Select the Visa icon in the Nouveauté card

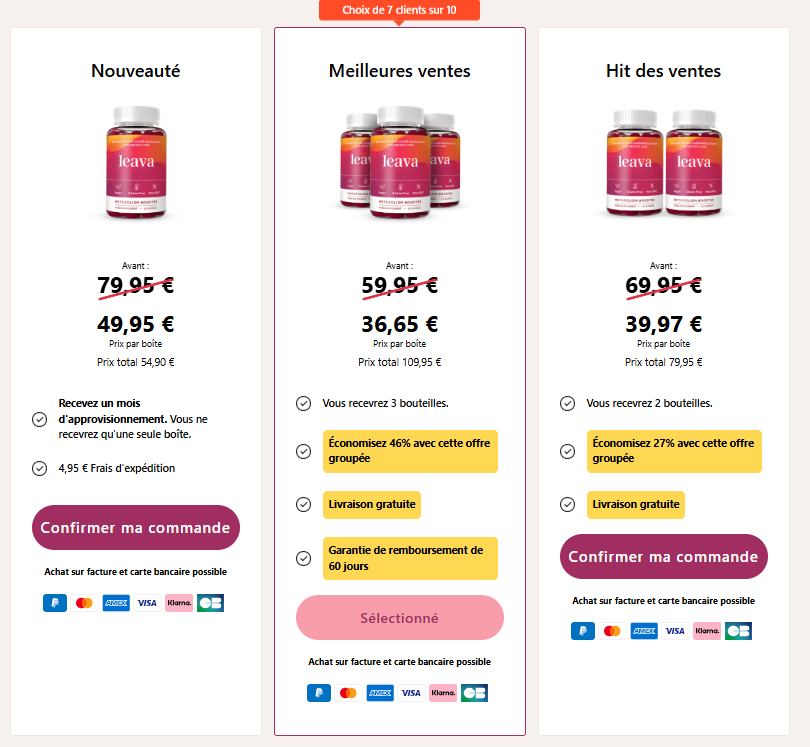(147, 603)
